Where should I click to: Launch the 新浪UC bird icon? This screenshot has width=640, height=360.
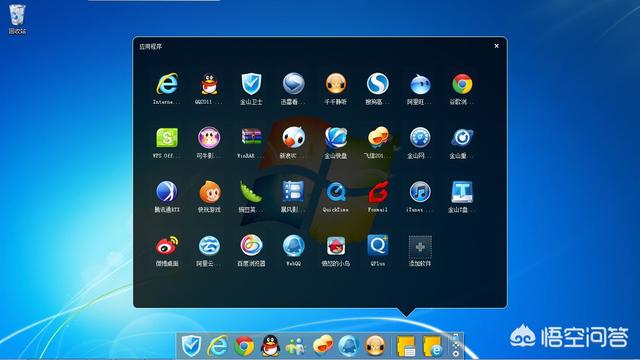tap(293, 138)
